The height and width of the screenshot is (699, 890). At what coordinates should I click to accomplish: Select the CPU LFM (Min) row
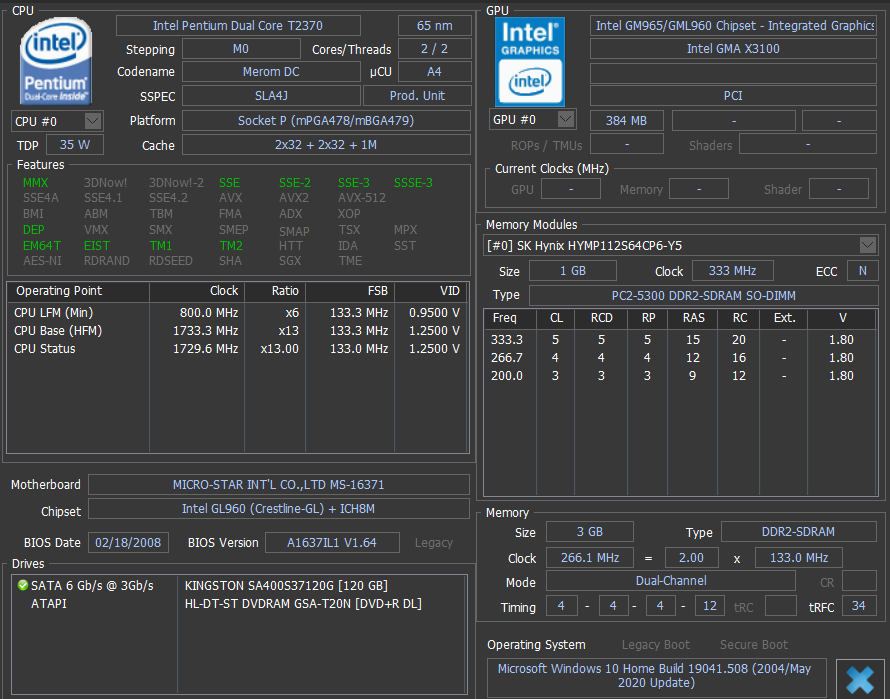coord(237,313)
